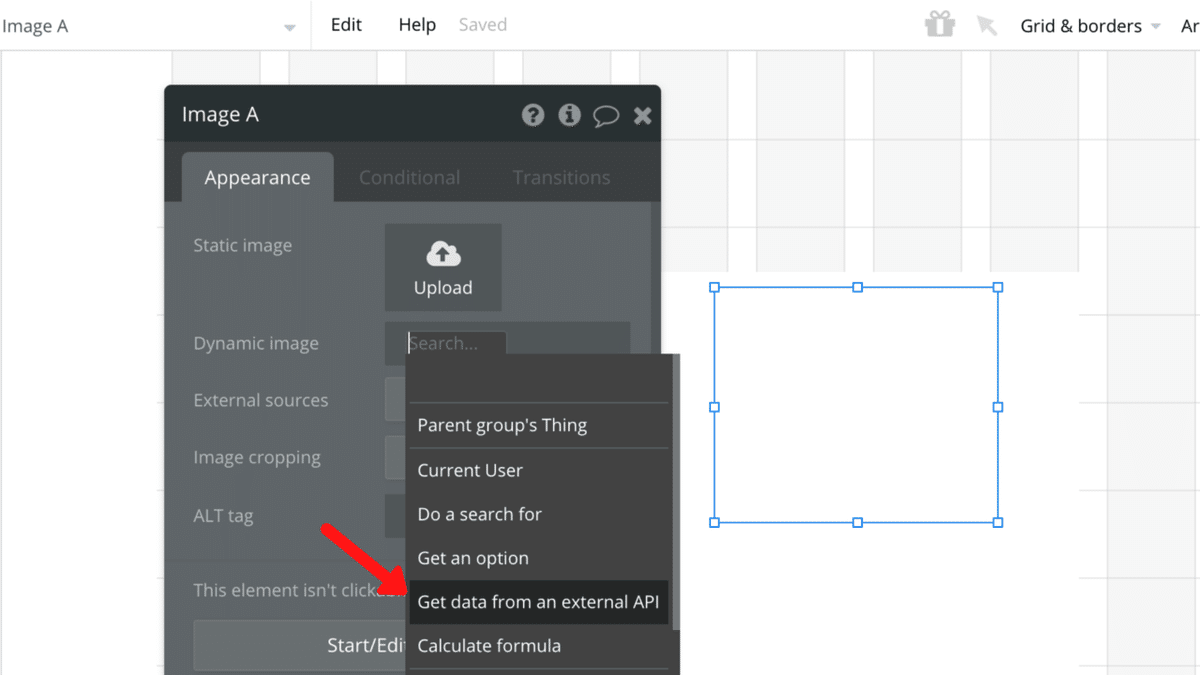The width and height of the screenshot is (1200, 675).
Task: Select the Appearance tab
Action: coord(257,178)
